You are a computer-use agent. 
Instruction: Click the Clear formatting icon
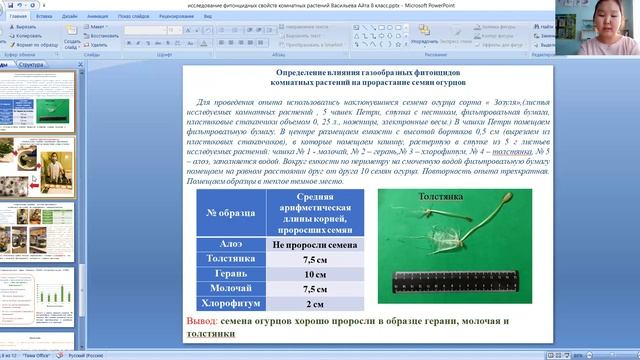click(208, 30)
